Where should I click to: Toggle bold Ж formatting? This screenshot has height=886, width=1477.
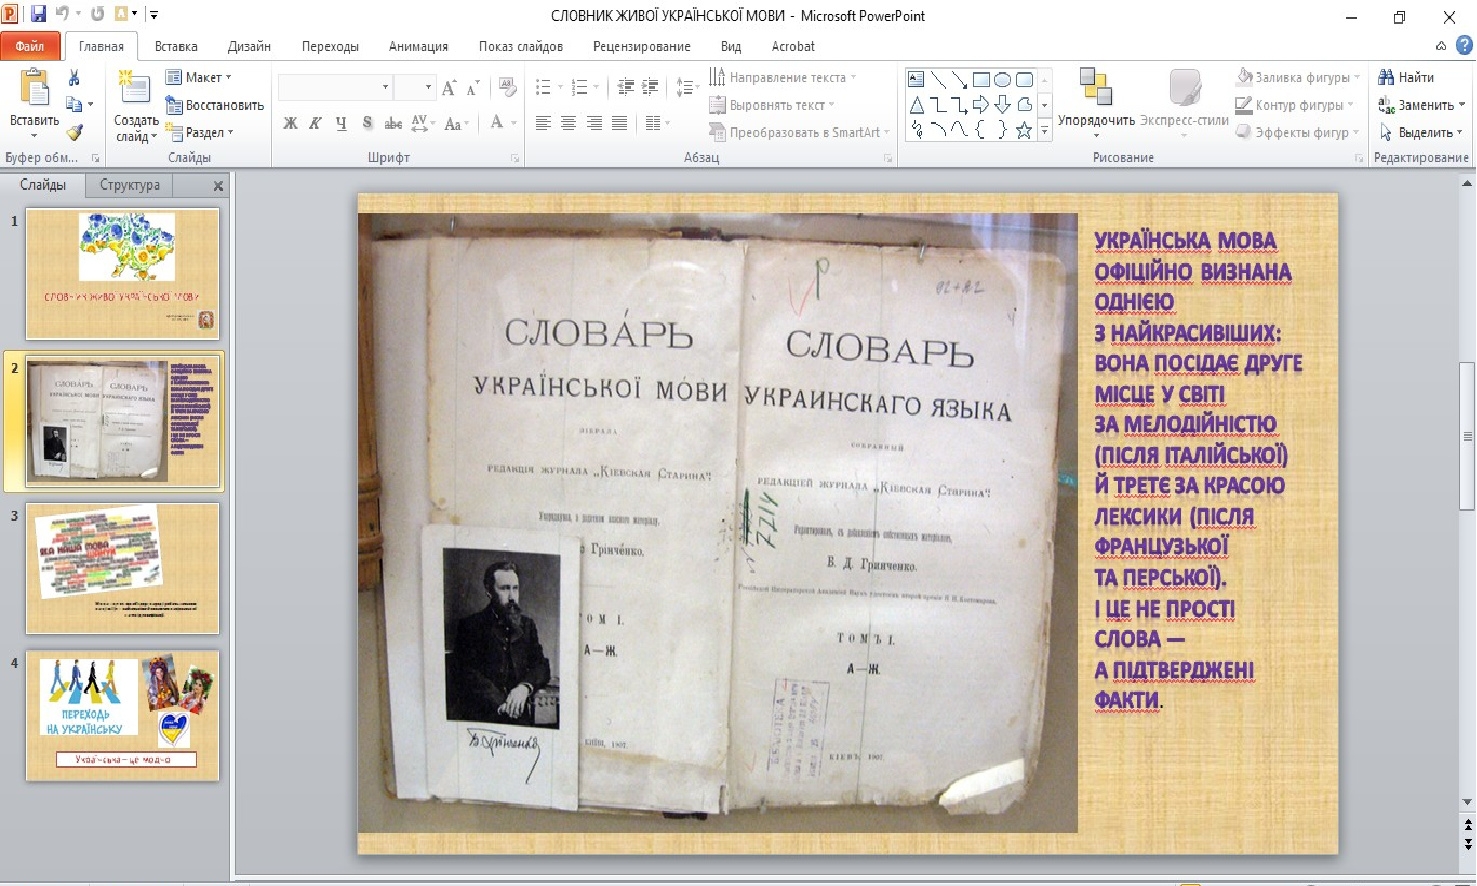point(290,123)
